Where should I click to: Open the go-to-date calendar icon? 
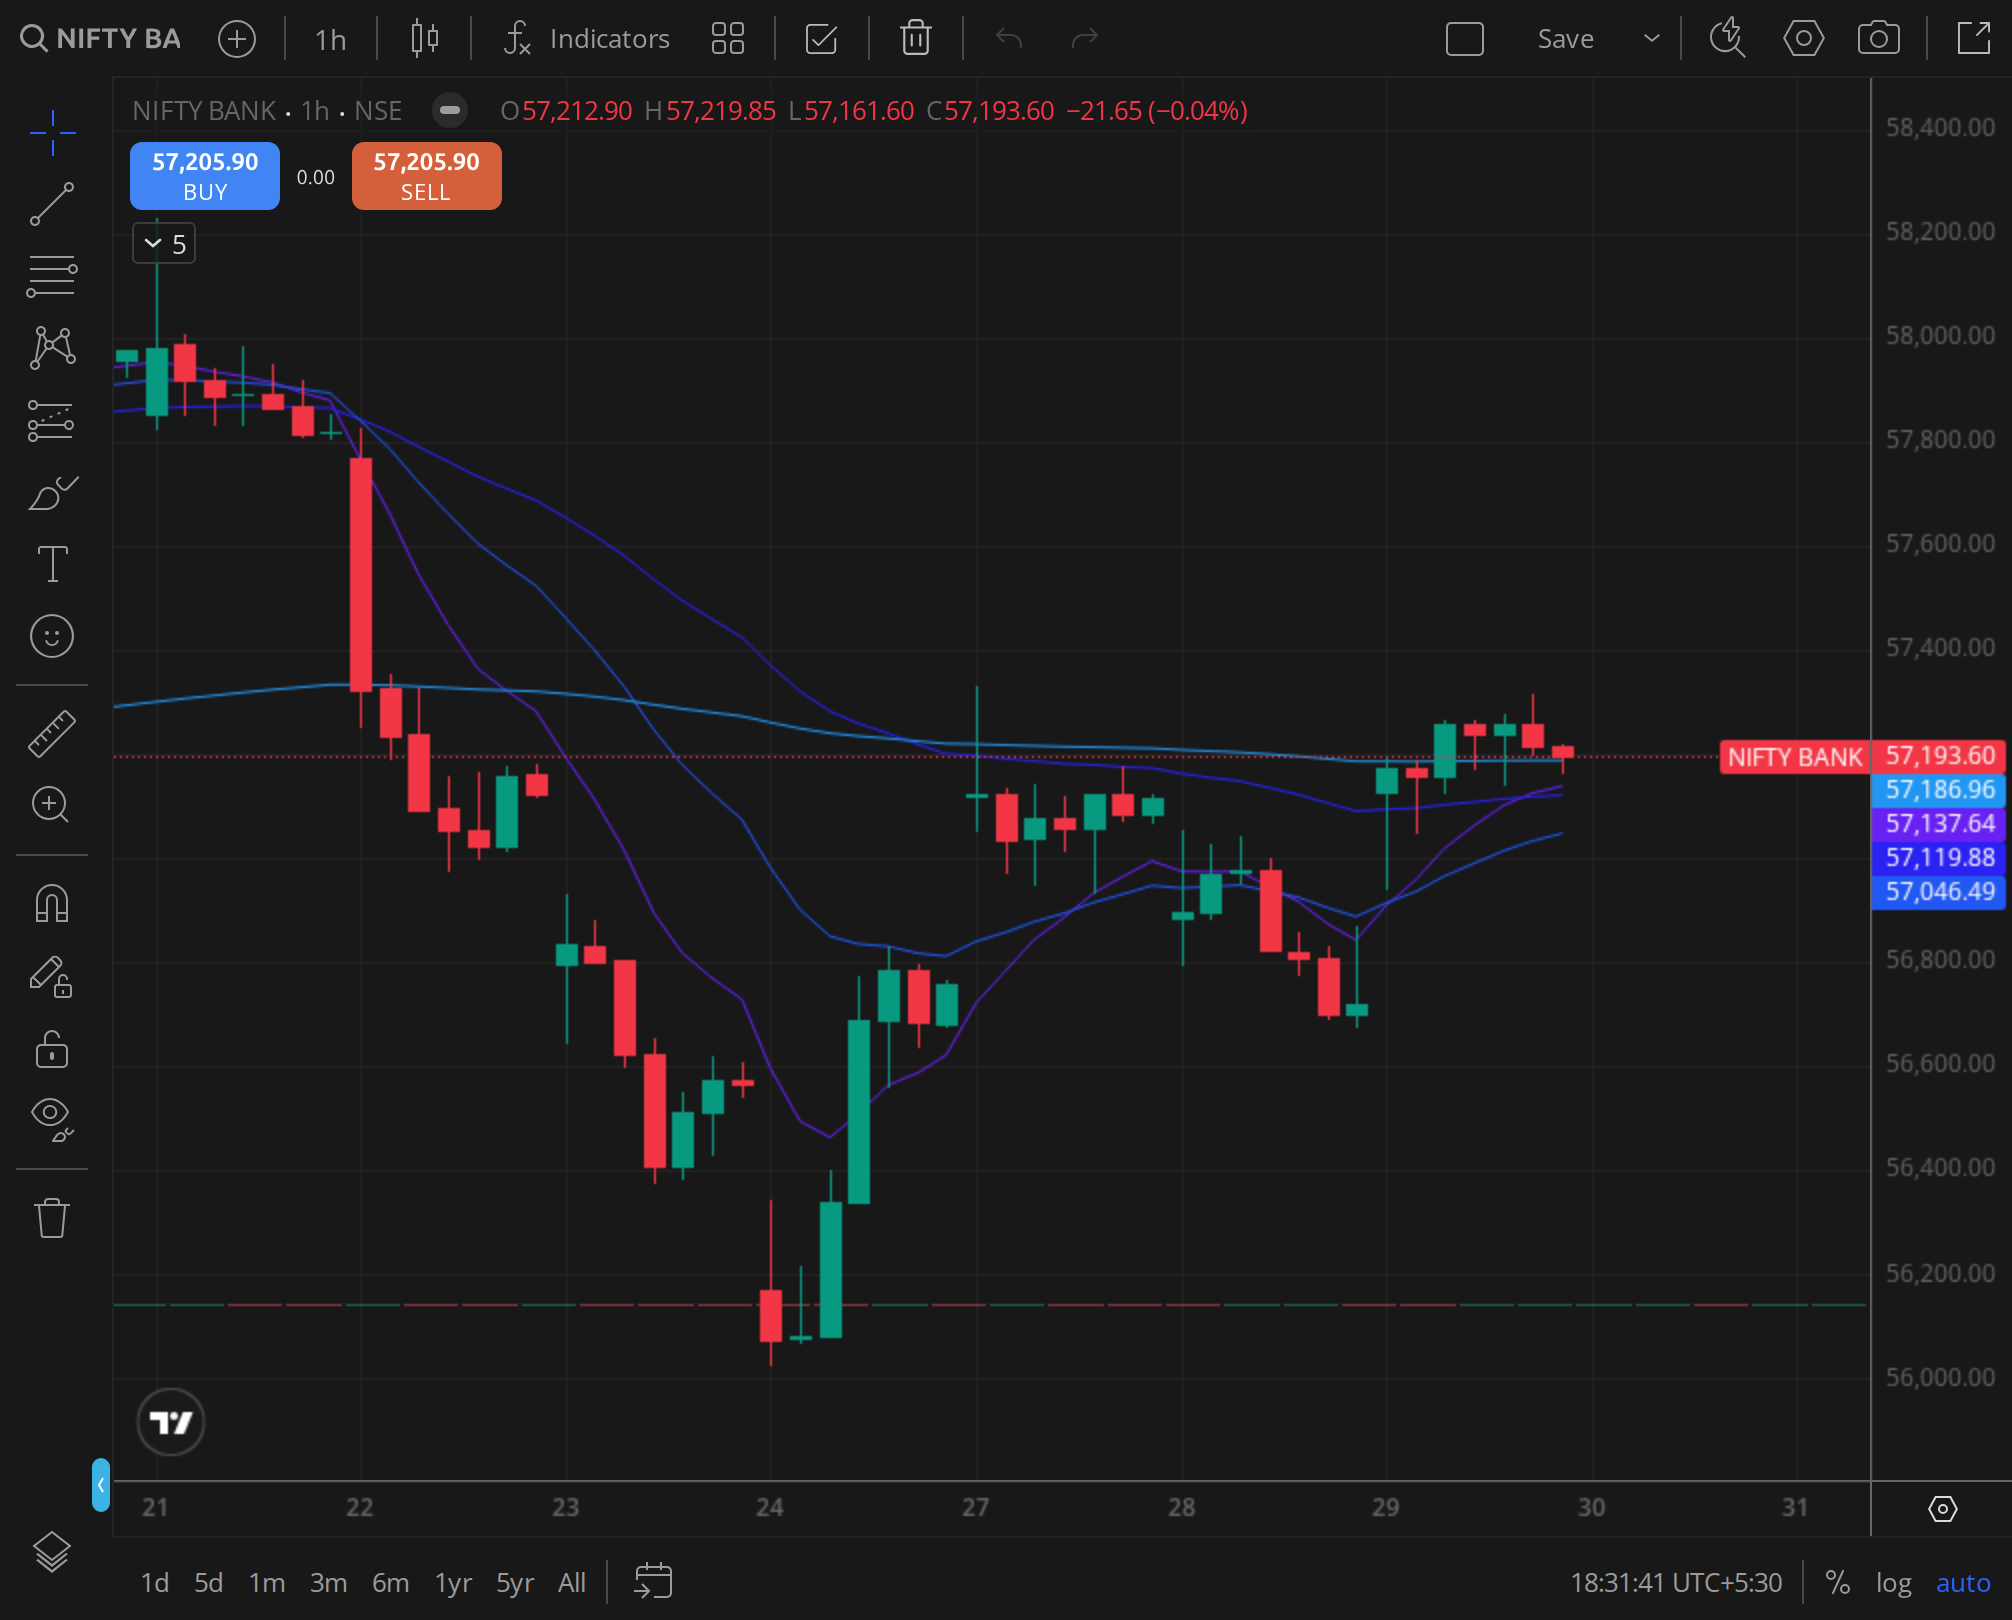point(653,1582)
